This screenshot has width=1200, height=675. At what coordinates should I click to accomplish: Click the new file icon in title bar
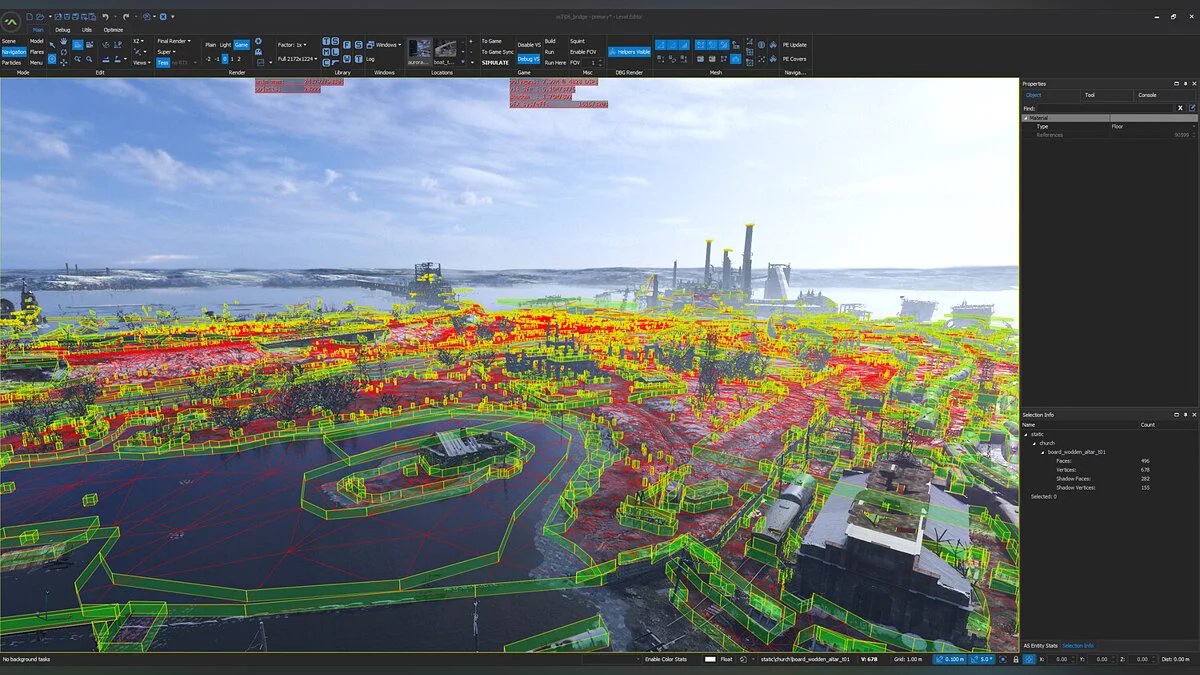[x=30, y=16]
